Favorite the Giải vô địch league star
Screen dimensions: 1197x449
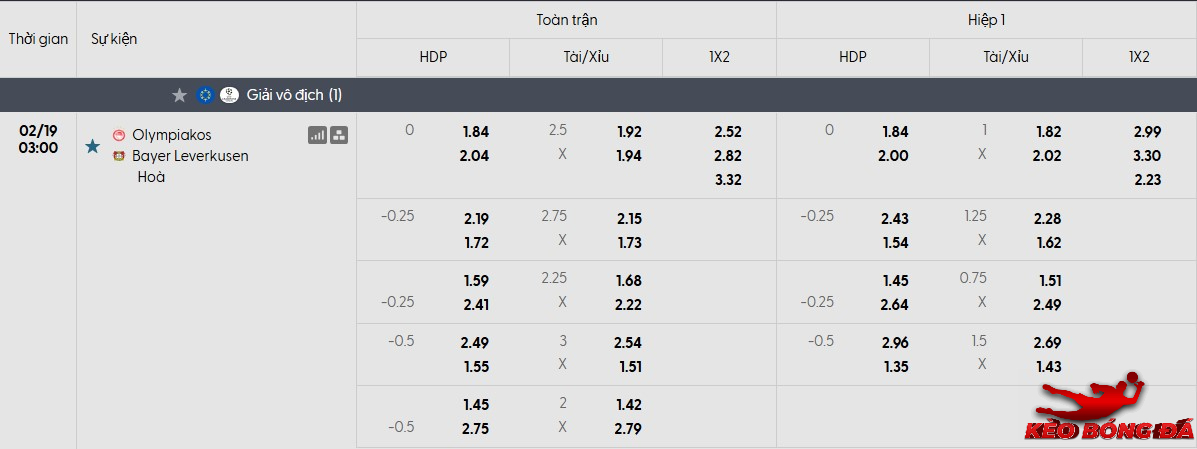pos(180,95)
